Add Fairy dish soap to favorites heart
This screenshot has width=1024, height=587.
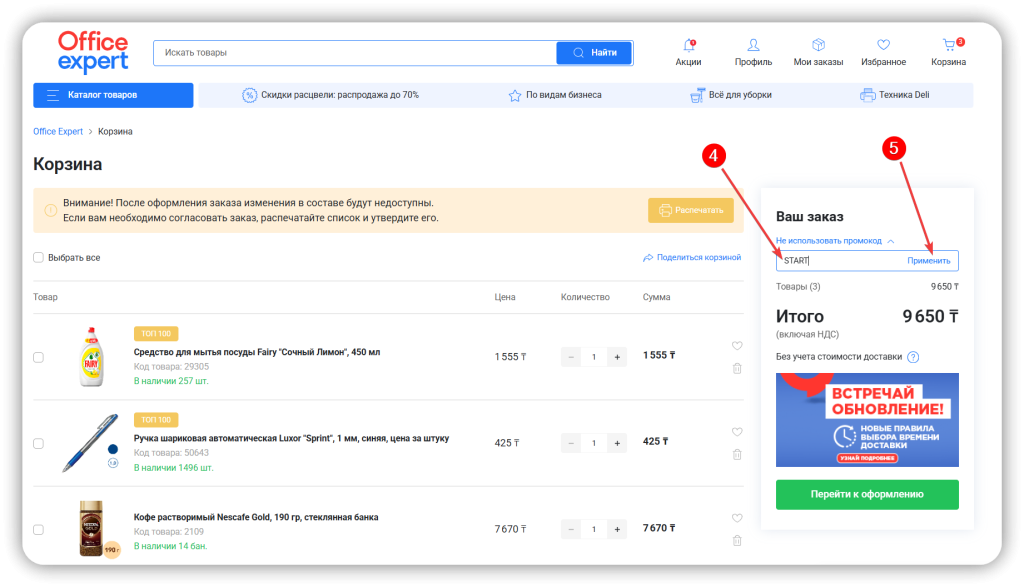pyautogui.click(x=737, y=346)
